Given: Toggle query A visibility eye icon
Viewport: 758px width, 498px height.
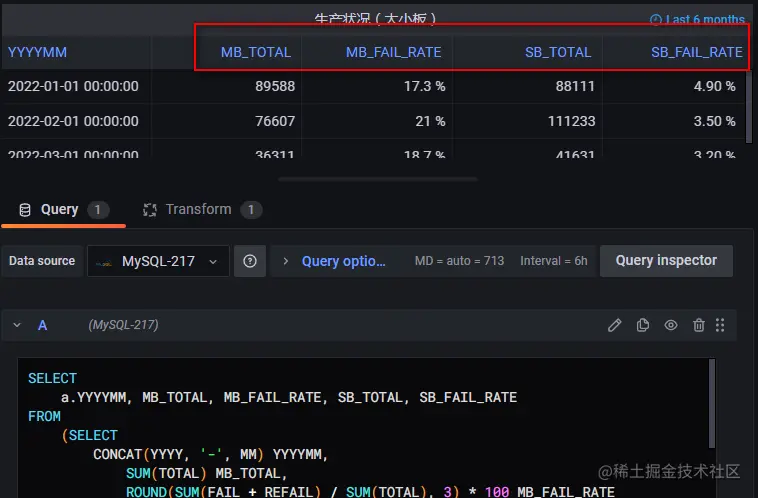Looking at the screenshot, I should [671, 325].
